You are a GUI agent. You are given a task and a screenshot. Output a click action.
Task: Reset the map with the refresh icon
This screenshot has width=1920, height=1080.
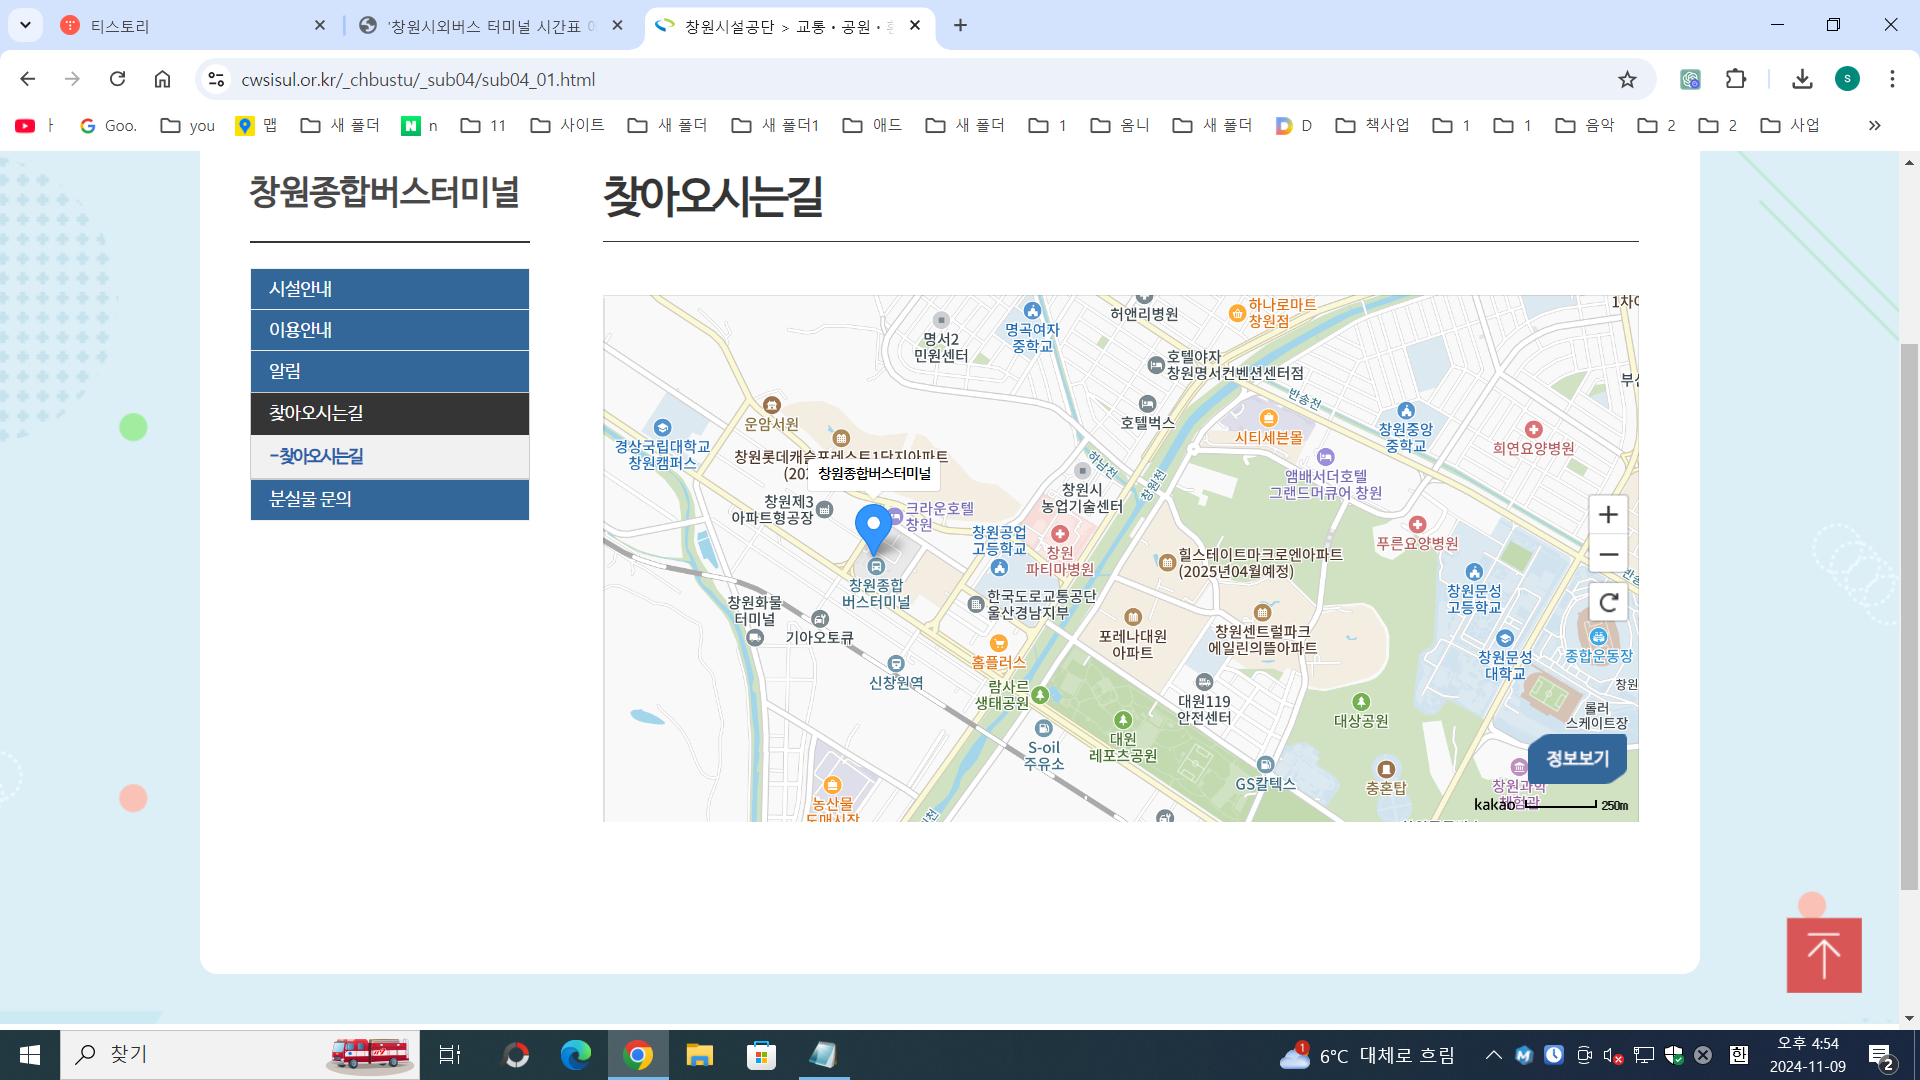pos(1608,603)
